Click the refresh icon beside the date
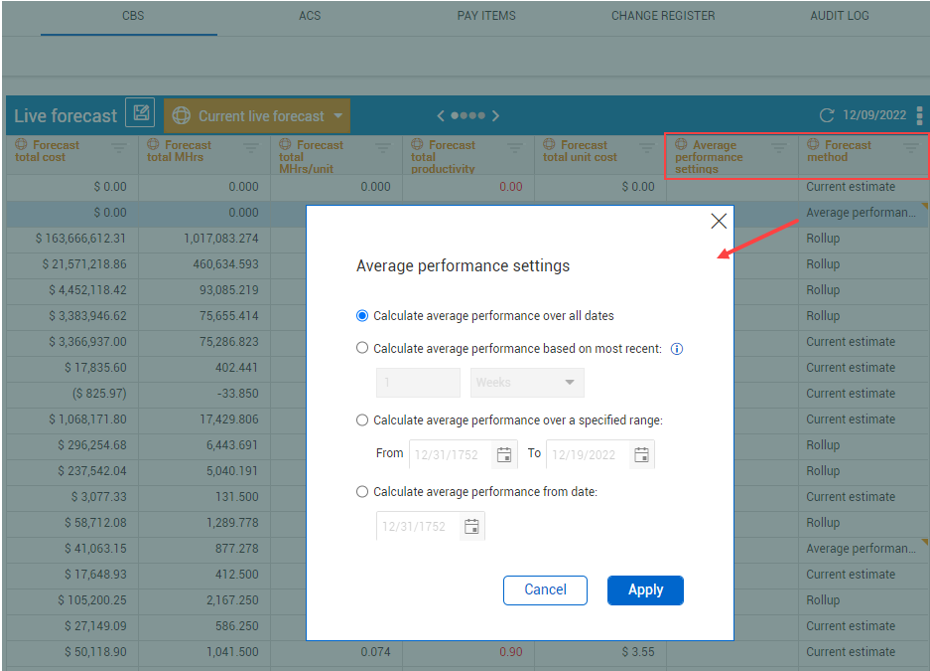Image resolution: width=930 pixels, height=671 pixels. coord(826,116)
